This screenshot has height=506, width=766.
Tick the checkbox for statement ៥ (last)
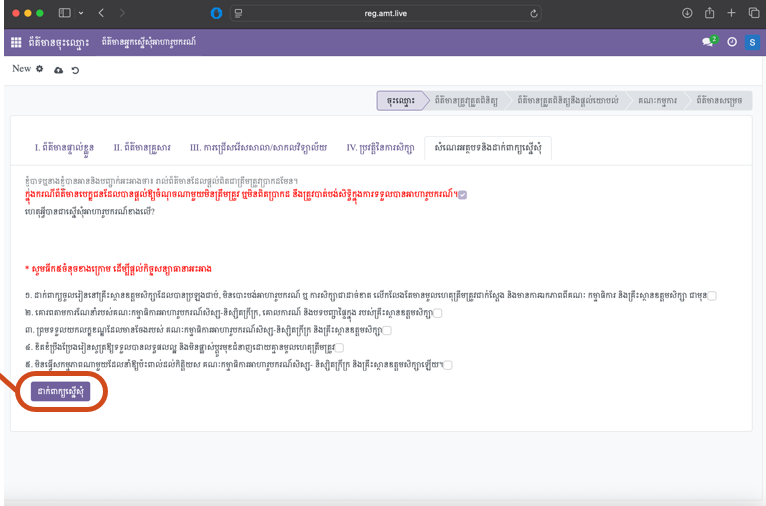click(x=420, y=365)
